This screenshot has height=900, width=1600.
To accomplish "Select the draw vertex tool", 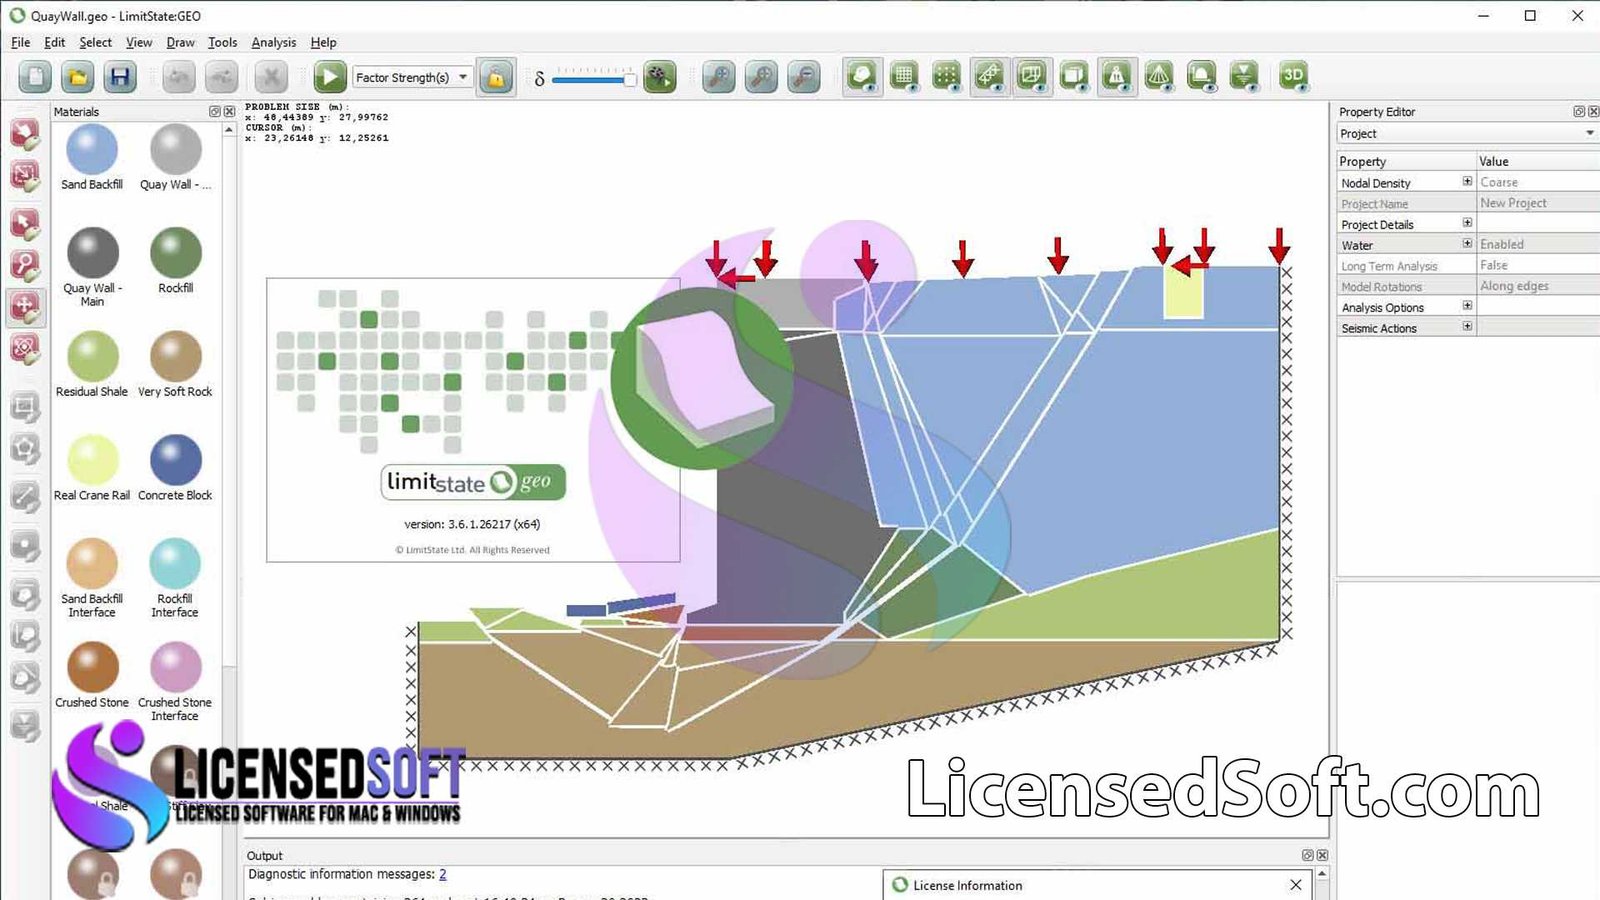I will [25, 545].
